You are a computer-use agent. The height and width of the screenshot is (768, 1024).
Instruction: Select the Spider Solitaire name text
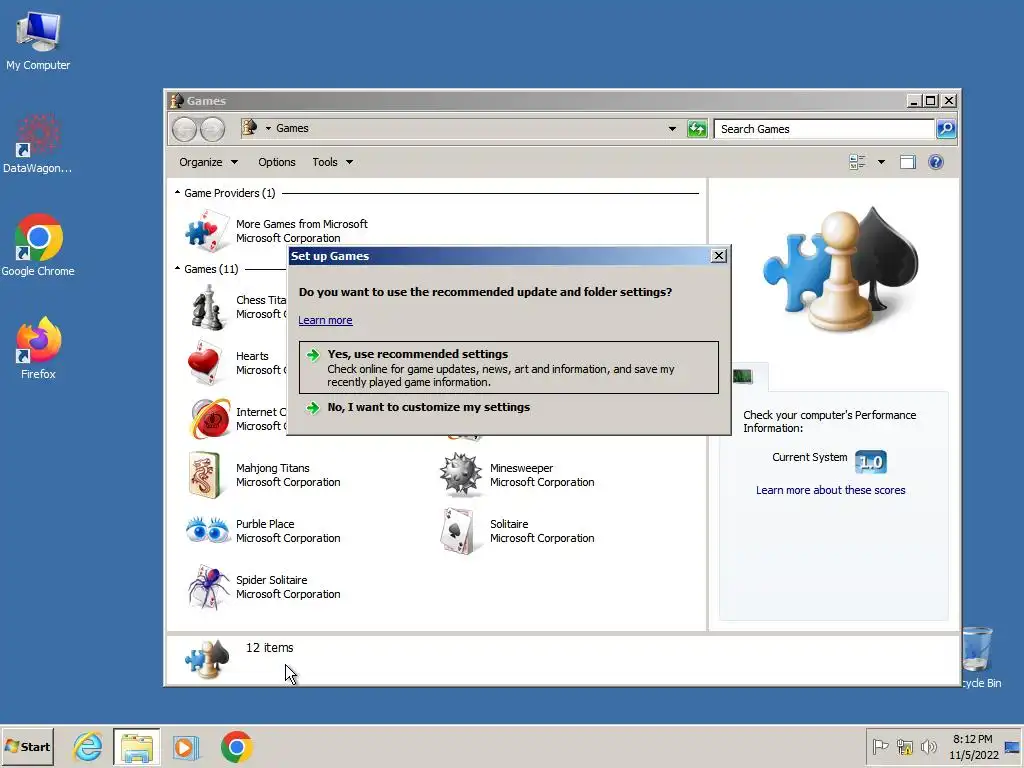(271, 580)
